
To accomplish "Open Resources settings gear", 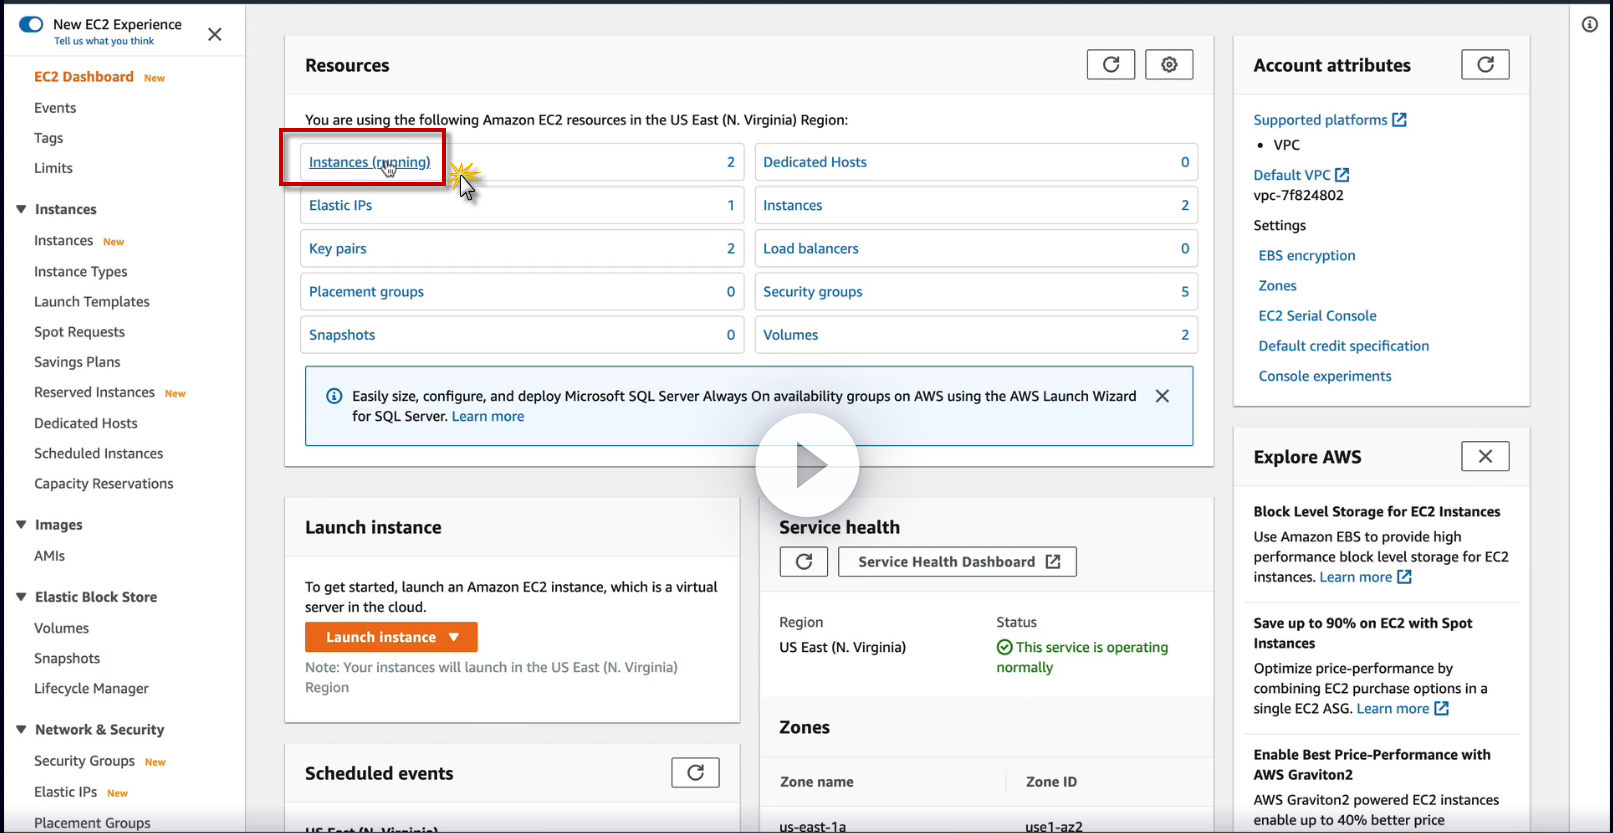I will tap(1168, 65).
